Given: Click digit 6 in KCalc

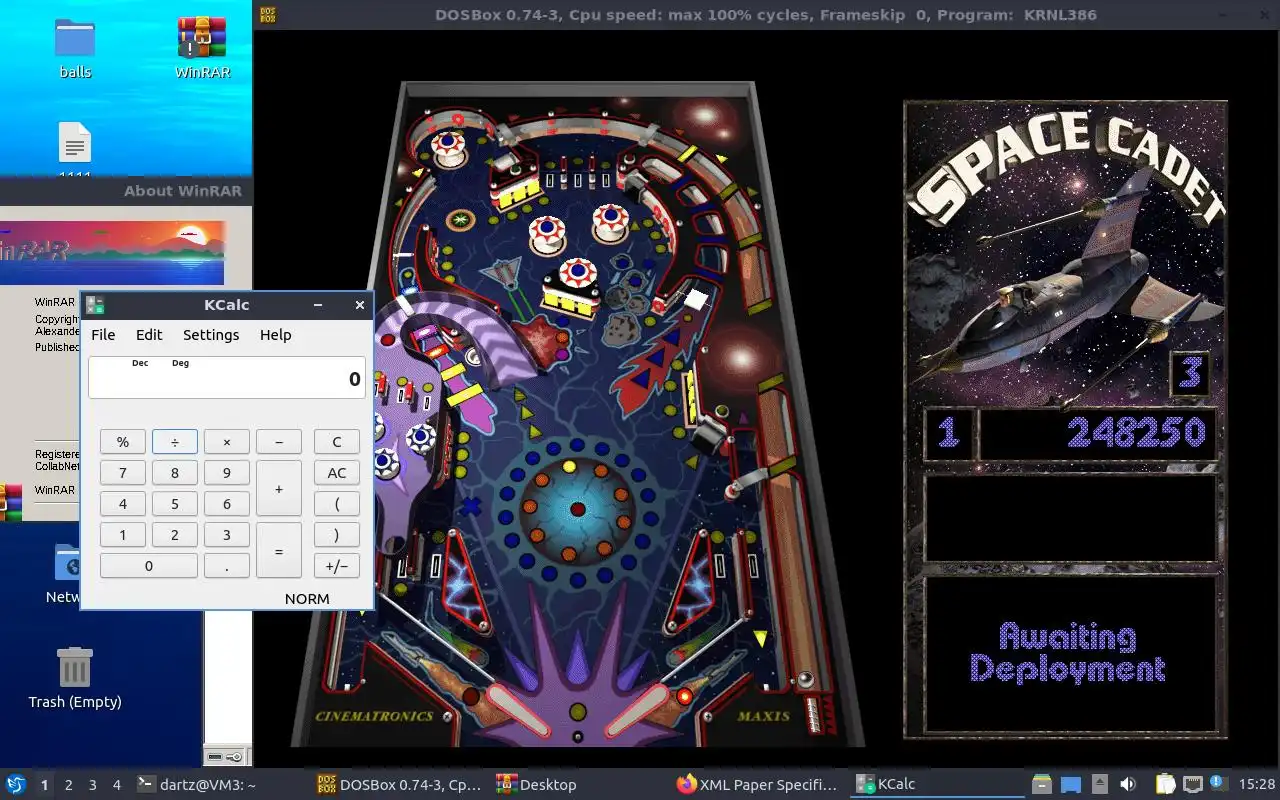Looking at the screenshot, I should pyautogui.click(x=227, y=503).
